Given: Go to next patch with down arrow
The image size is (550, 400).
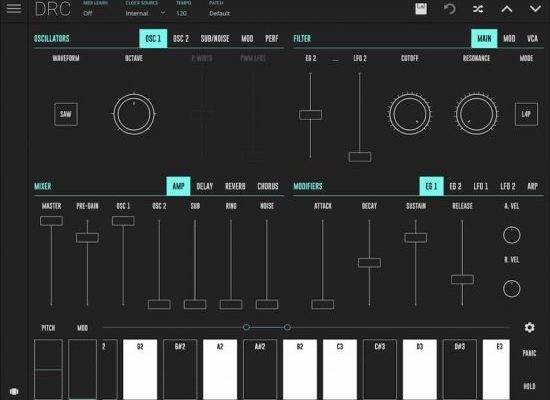Looking at the screenshot, I should 535,9.
